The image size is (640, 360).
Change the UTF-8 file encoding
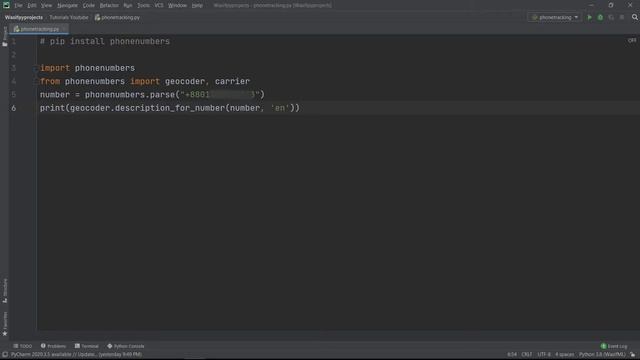click(x=544, y=354)
